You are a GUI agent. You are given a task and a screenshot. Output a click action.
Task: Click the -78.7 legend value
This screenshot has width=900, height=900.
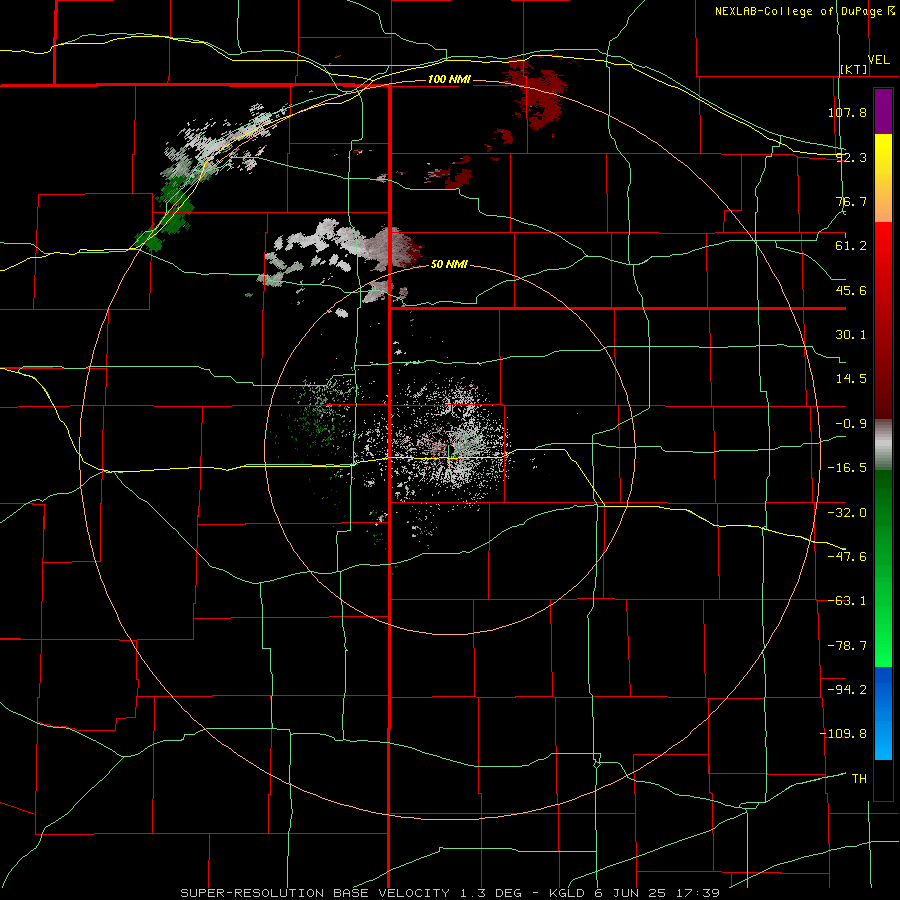pyautogui.click(x=847, y=646)
